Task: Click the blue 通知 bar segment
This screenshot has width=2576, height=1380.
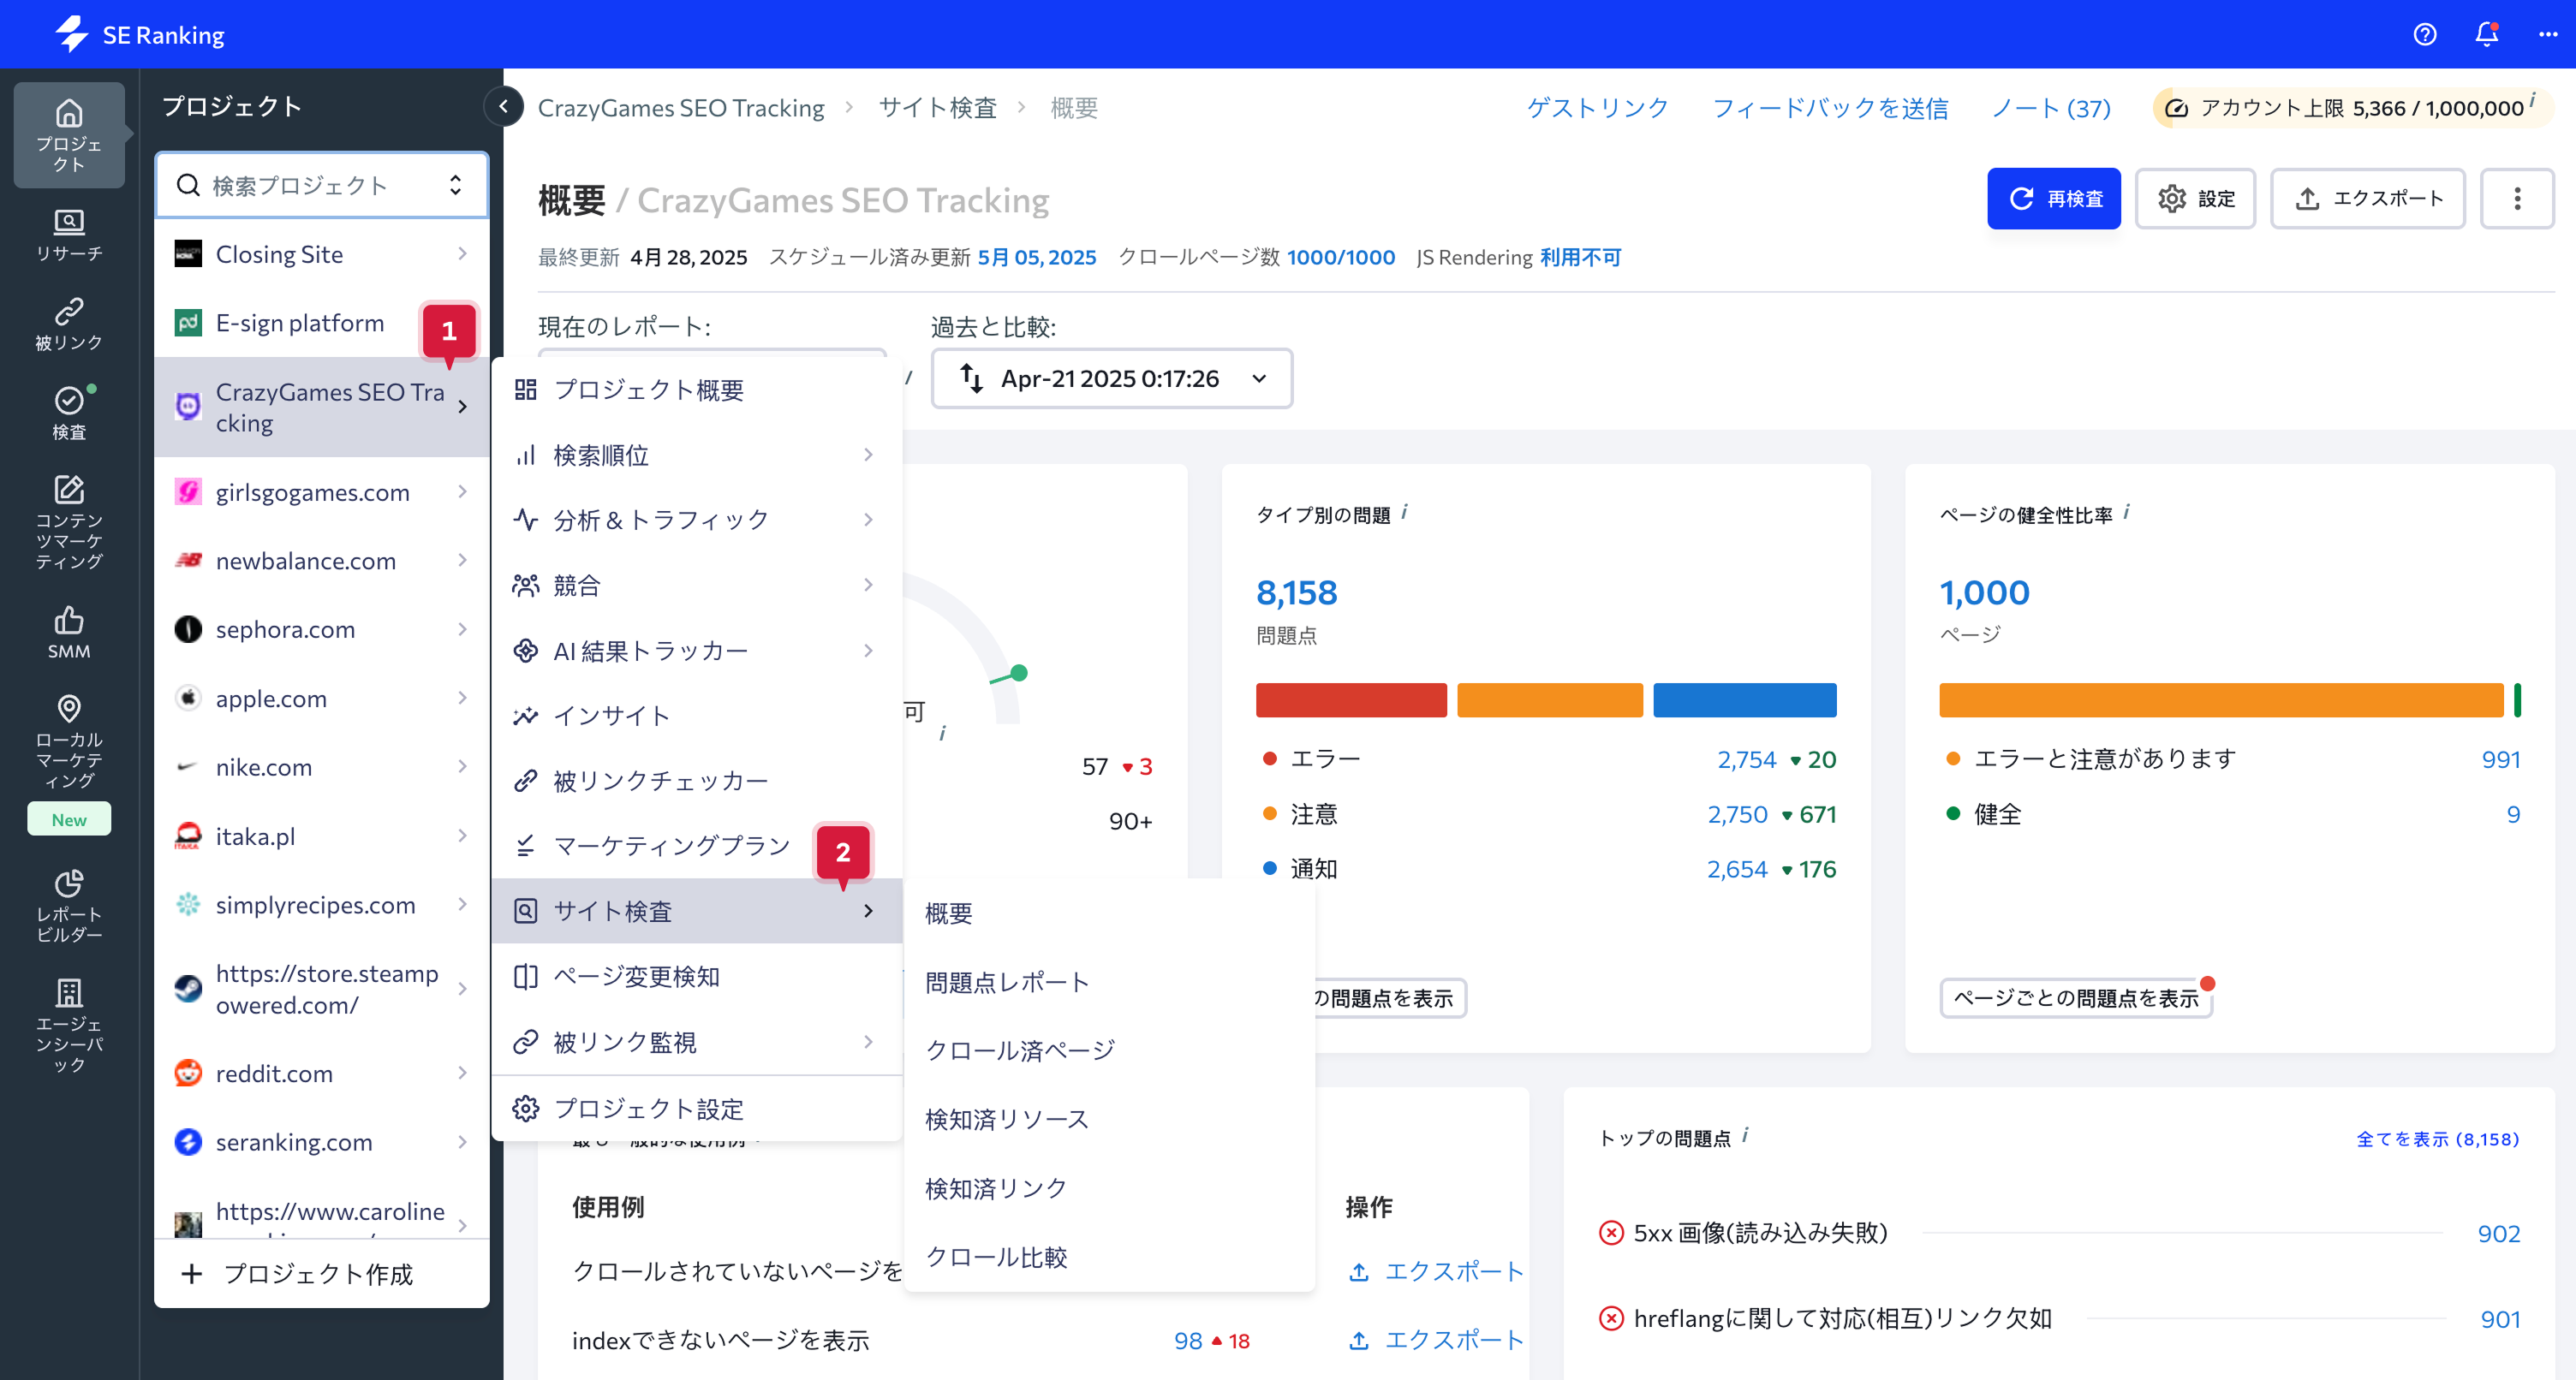Action: [1744, 700]
